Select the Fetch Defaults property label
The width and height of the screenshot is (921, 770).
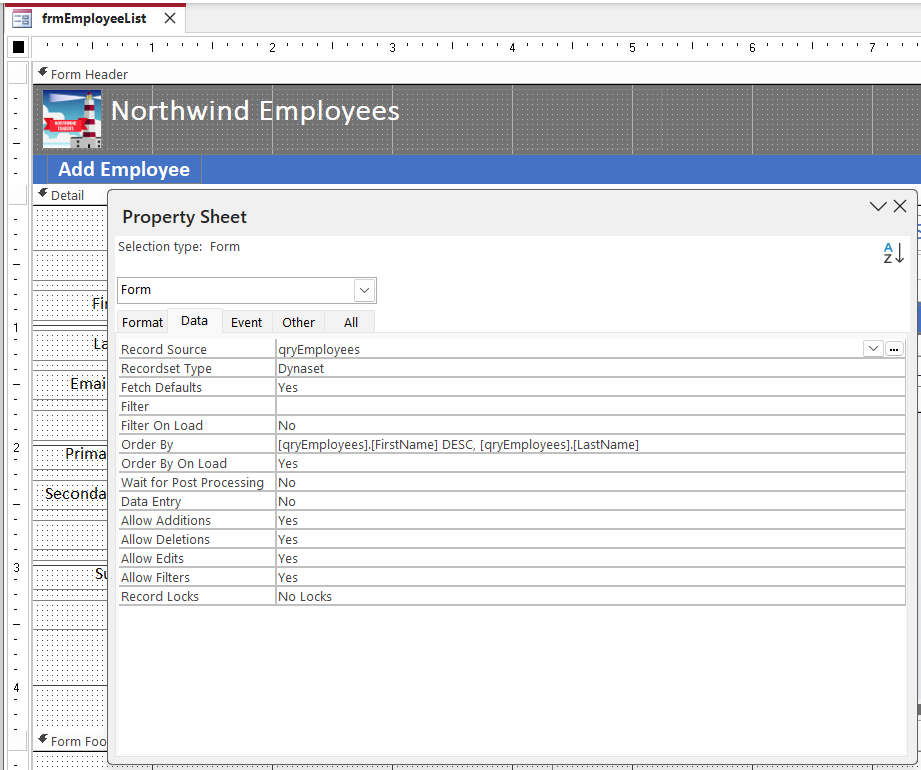161,388
